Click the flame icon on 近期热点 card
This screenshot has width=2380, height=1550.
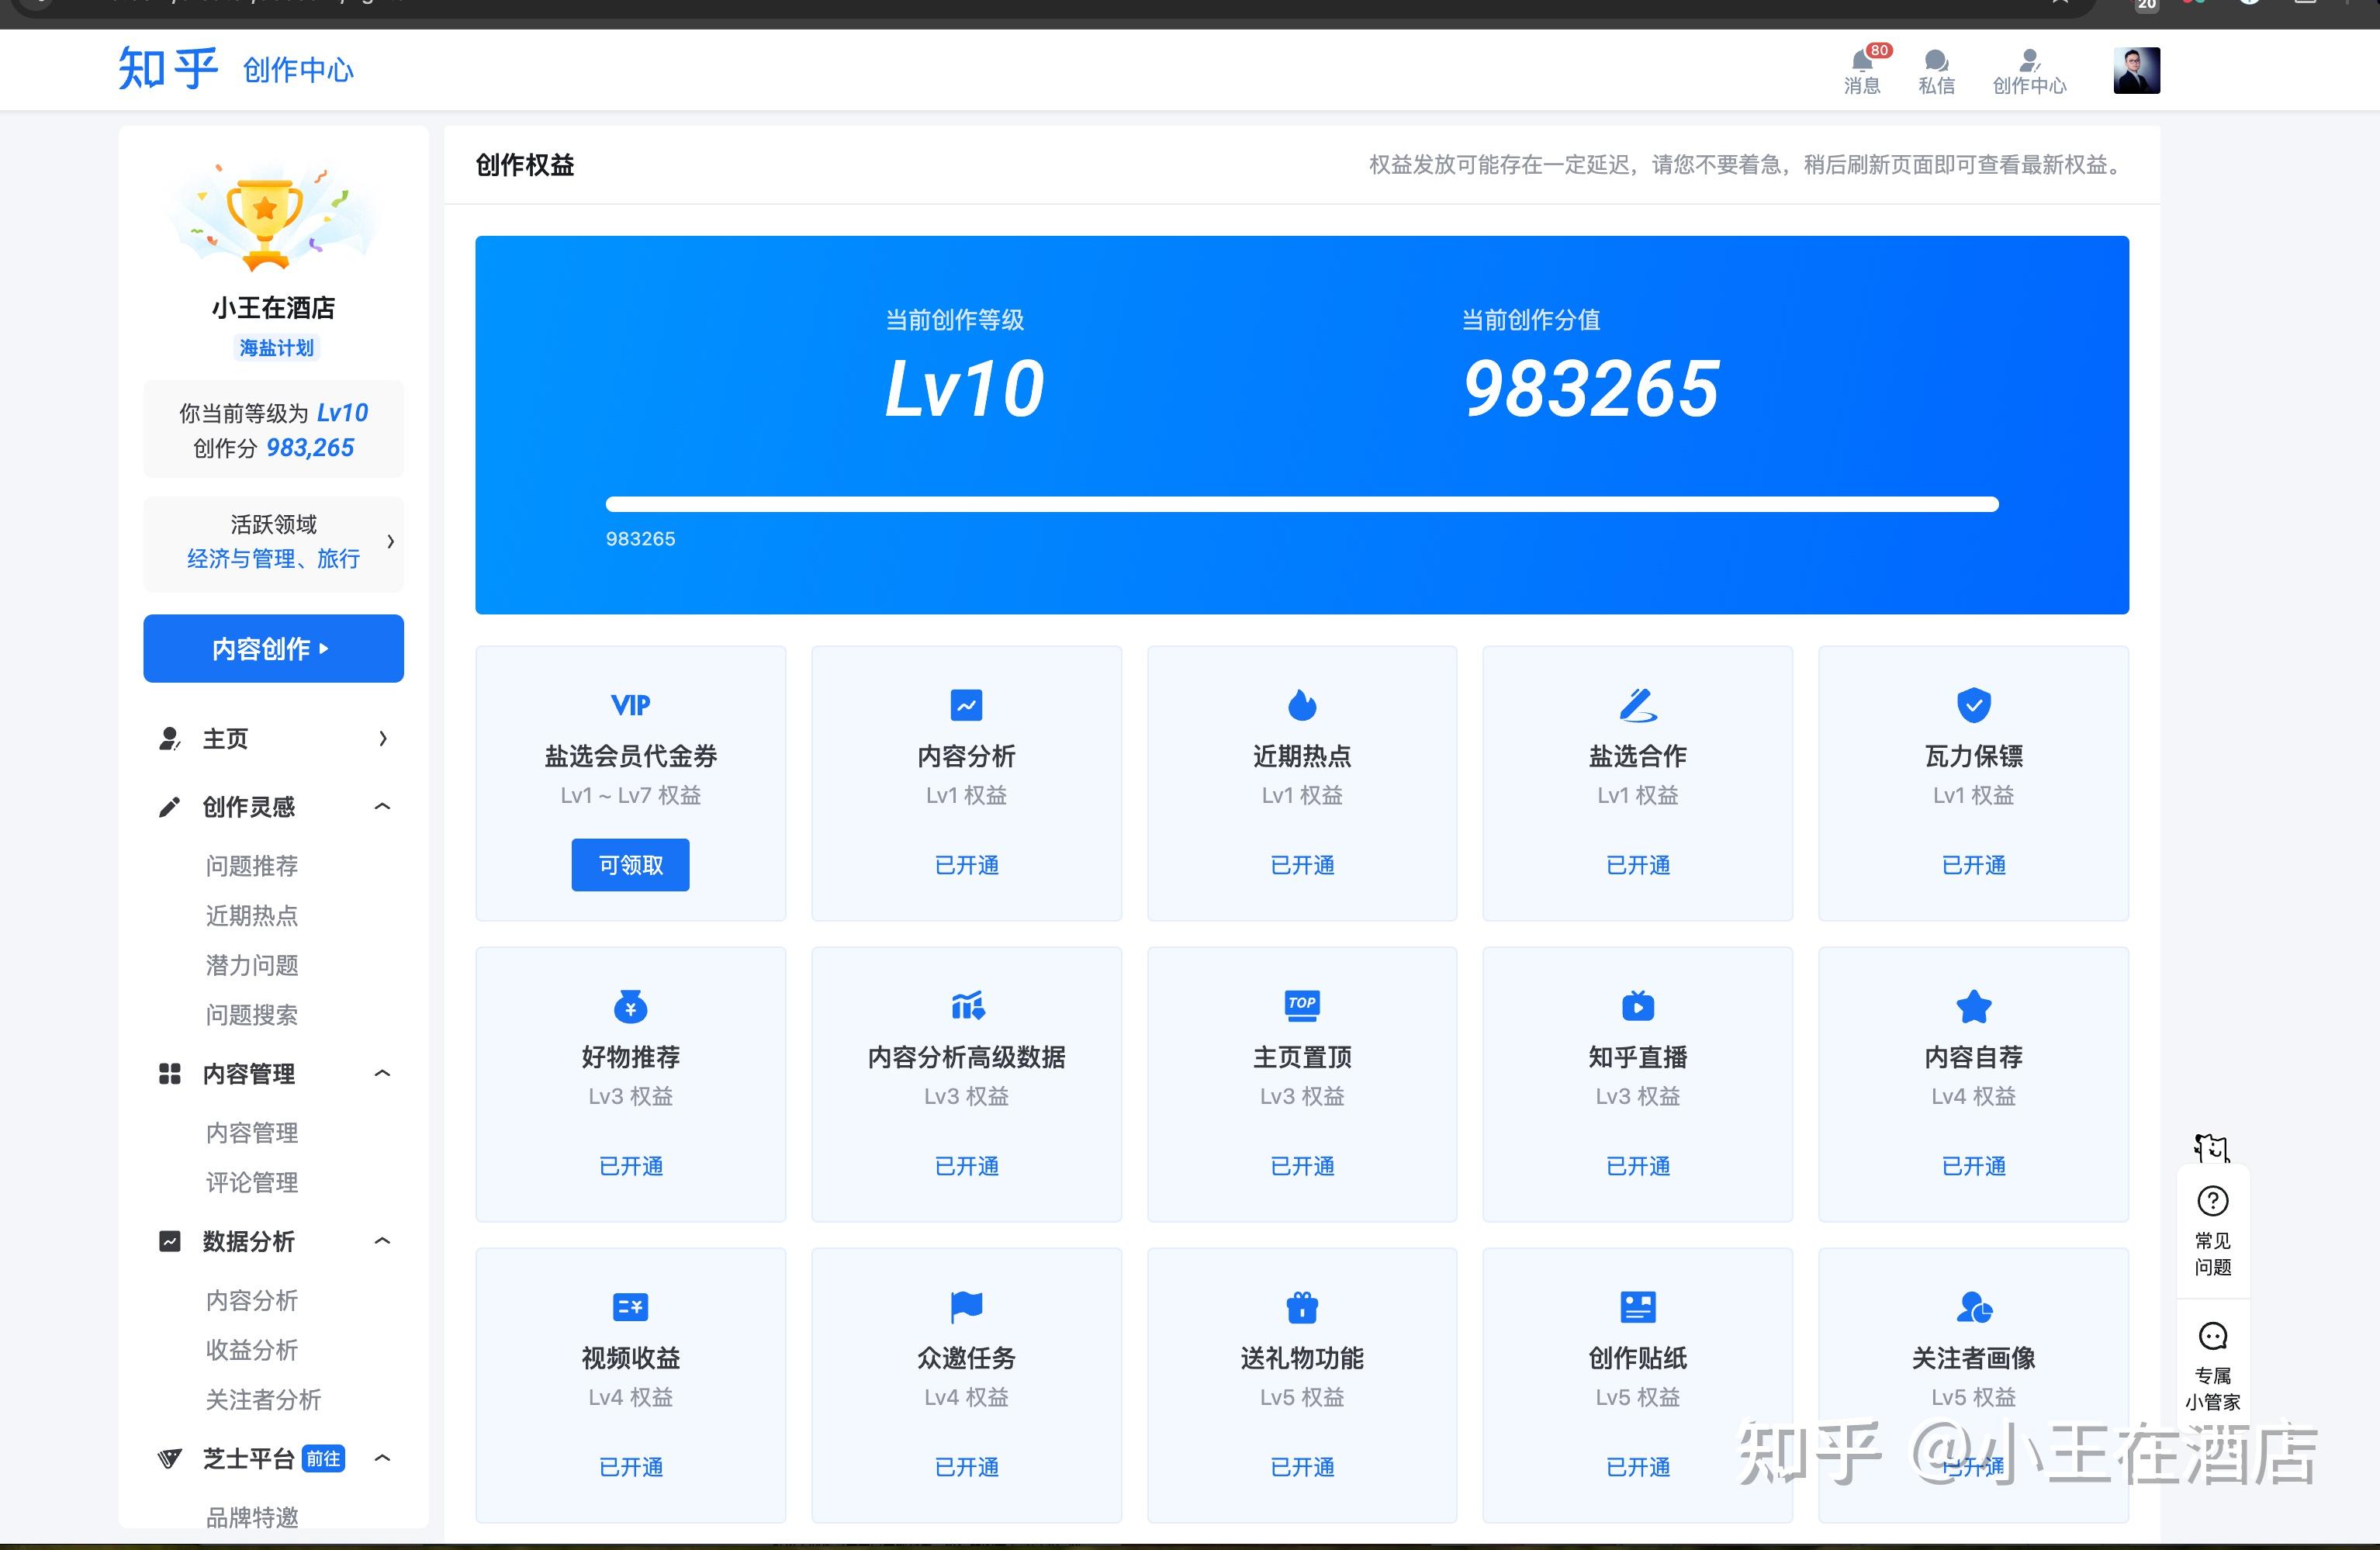click(x=1302, y=705)
